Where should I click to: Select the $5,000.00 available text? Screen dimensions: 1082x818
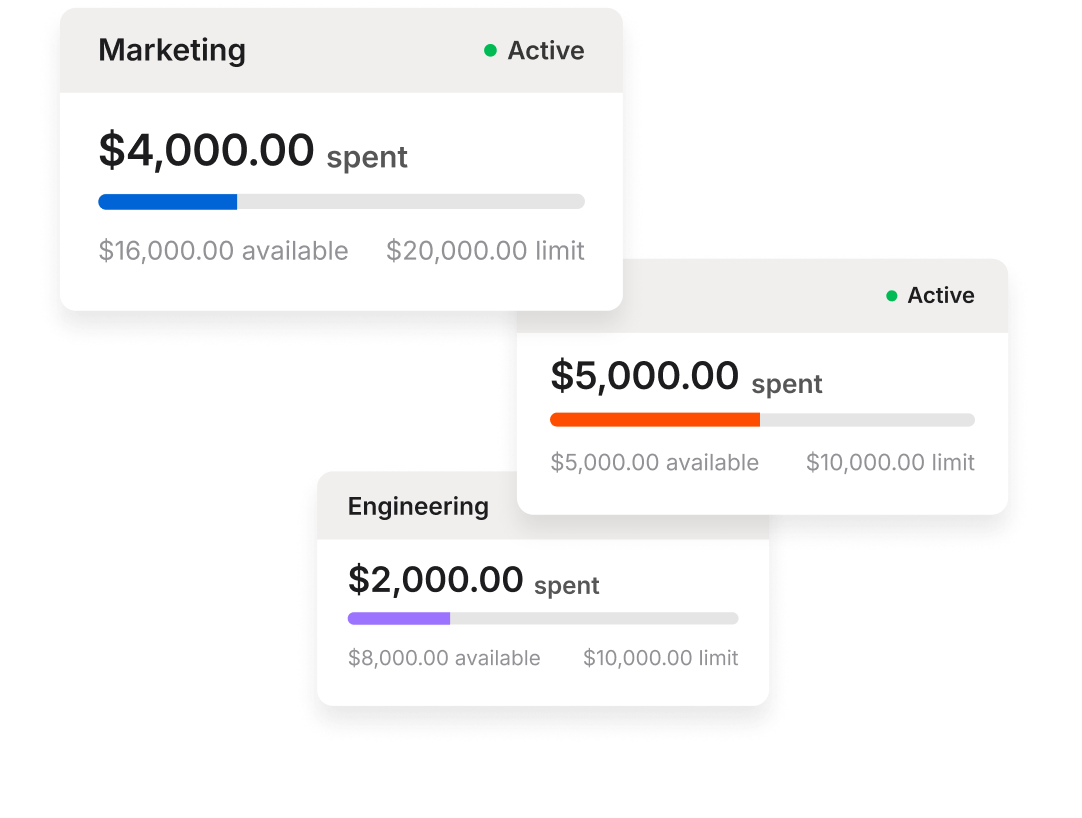654,463
